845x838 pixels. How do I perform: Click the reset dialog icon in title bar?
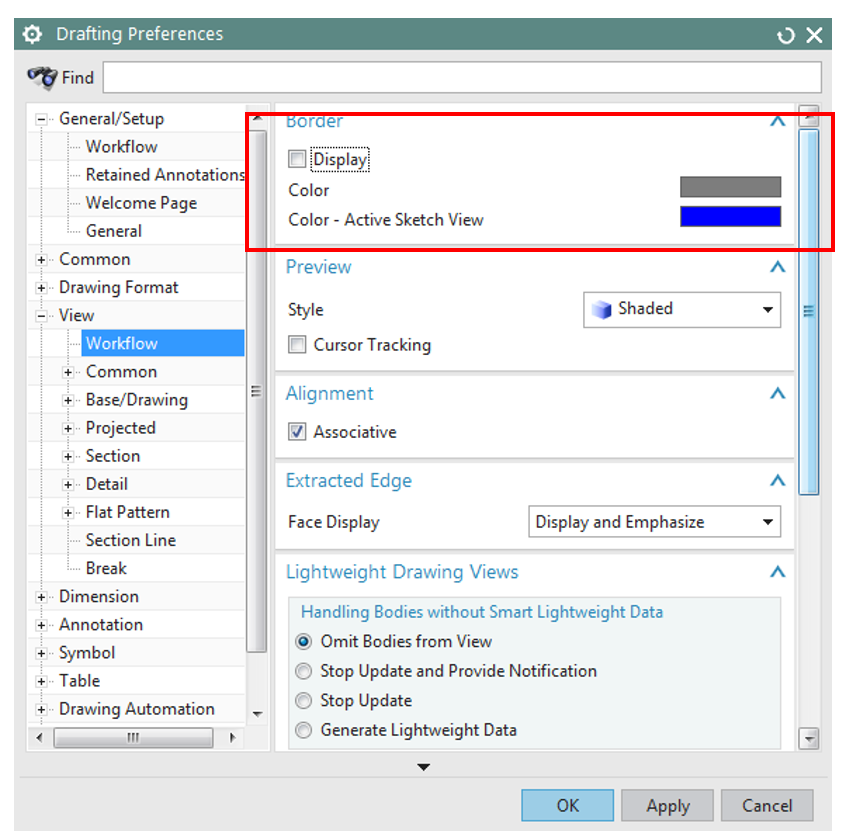click(x=785, y=36)
